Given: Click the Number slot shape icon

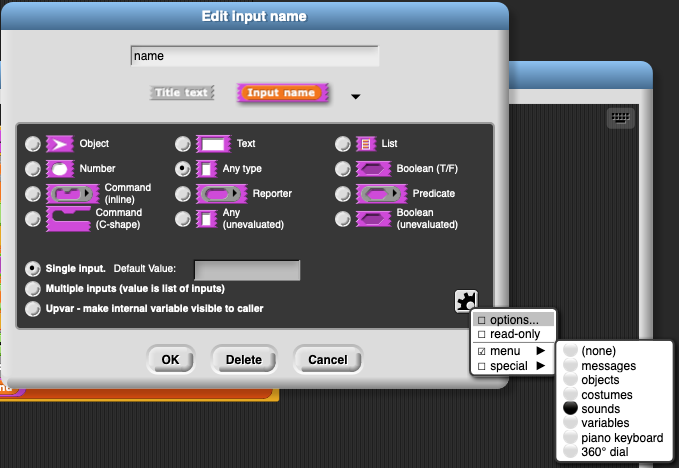Looking at the screenshot, I should (60, 169).
